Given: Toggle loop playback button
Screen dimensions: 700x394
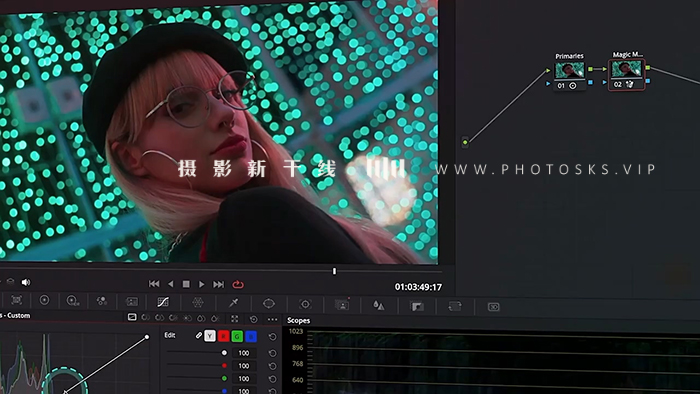Looking at the screenshot, I should click(x=238, y=284).
